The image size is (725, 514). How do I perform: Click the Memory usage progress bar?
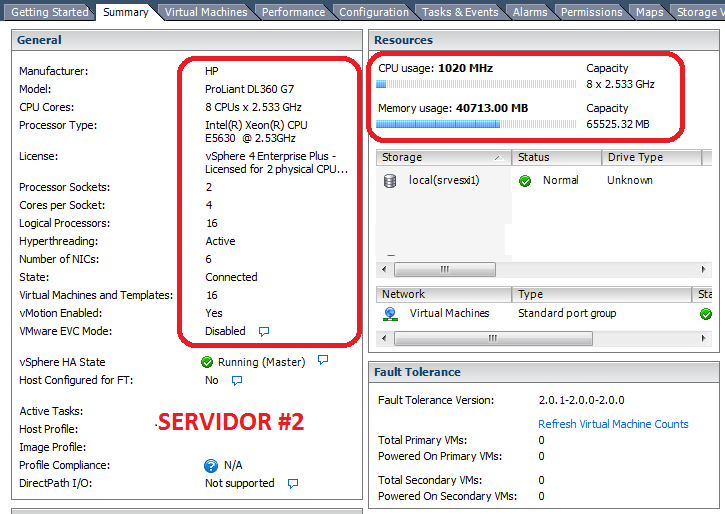click(476, 124)
